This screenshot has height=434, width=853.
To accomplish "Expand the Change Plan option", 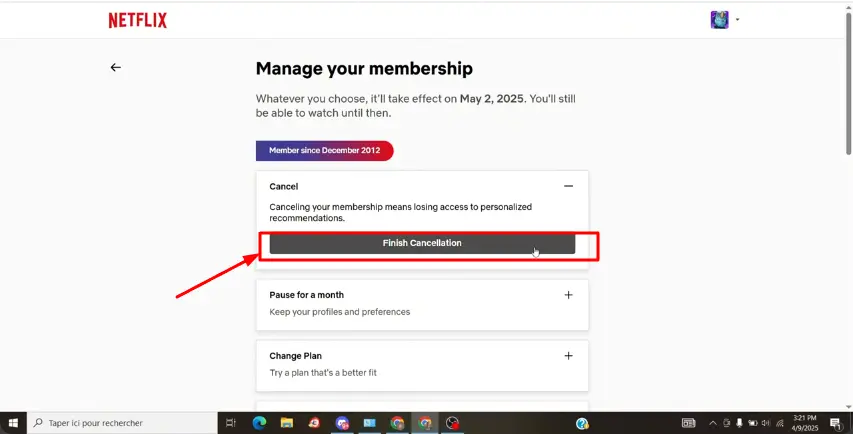I will click(x=568, y=356).
